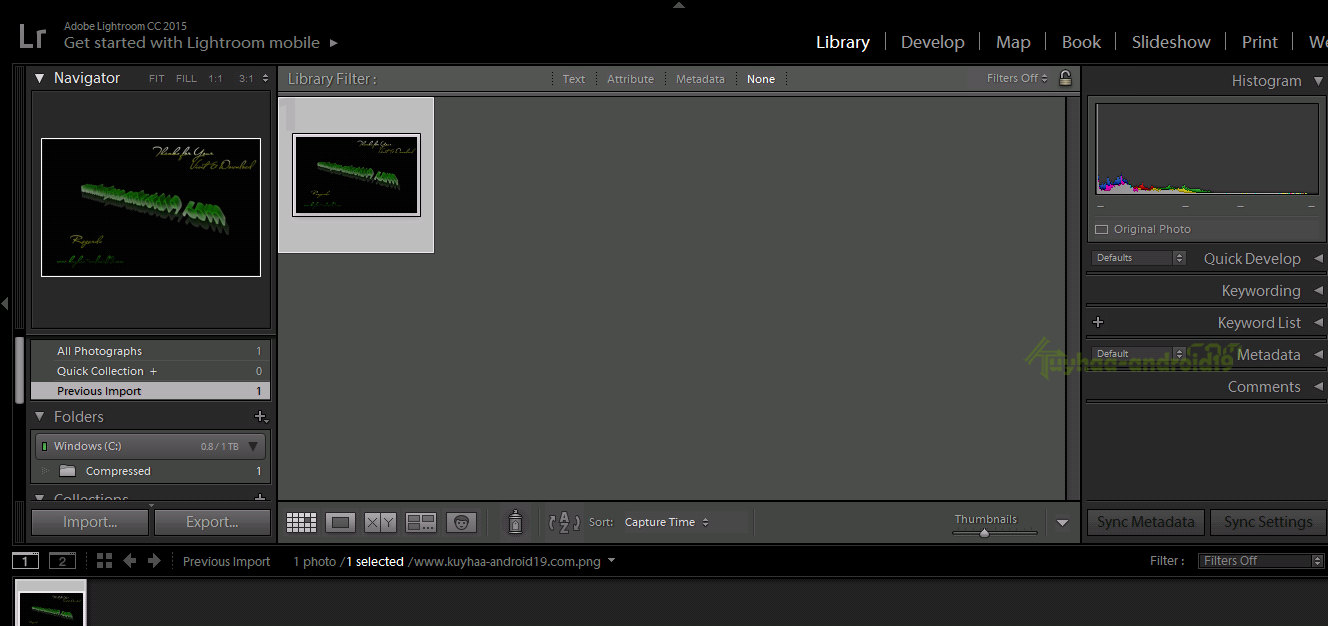
Task: Go back with filmstrip left arrow
Action: coord(130,561)
